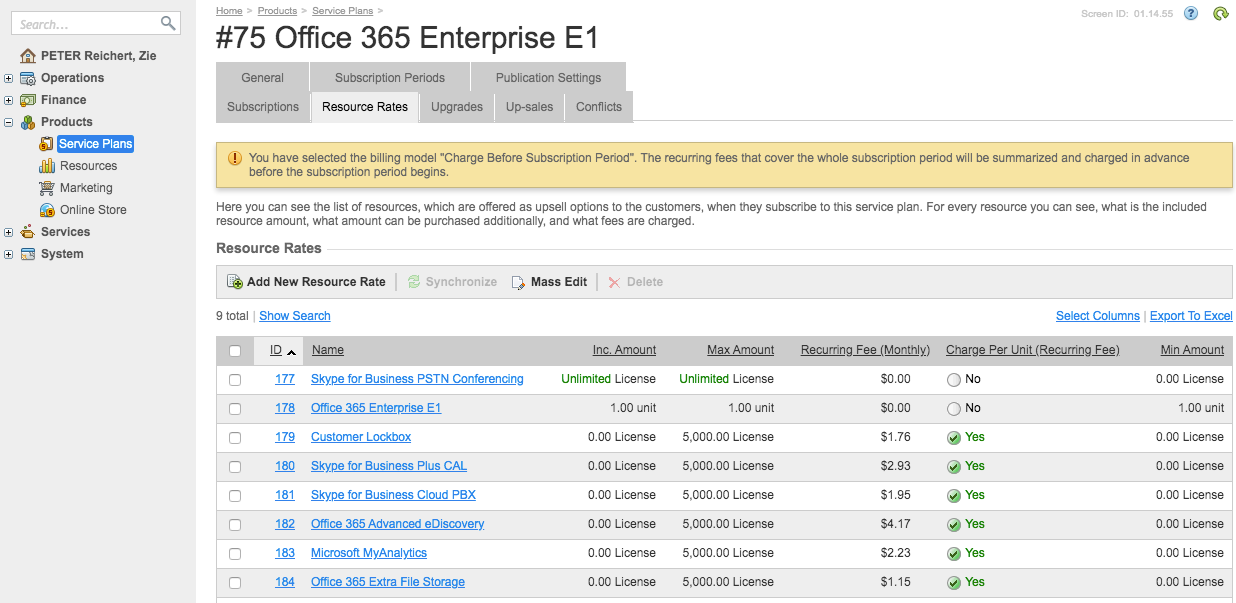Viewport: 1236px width, 603px height.
Task: Click the home icon beside PETER Reichert
Action: [28, 56]
